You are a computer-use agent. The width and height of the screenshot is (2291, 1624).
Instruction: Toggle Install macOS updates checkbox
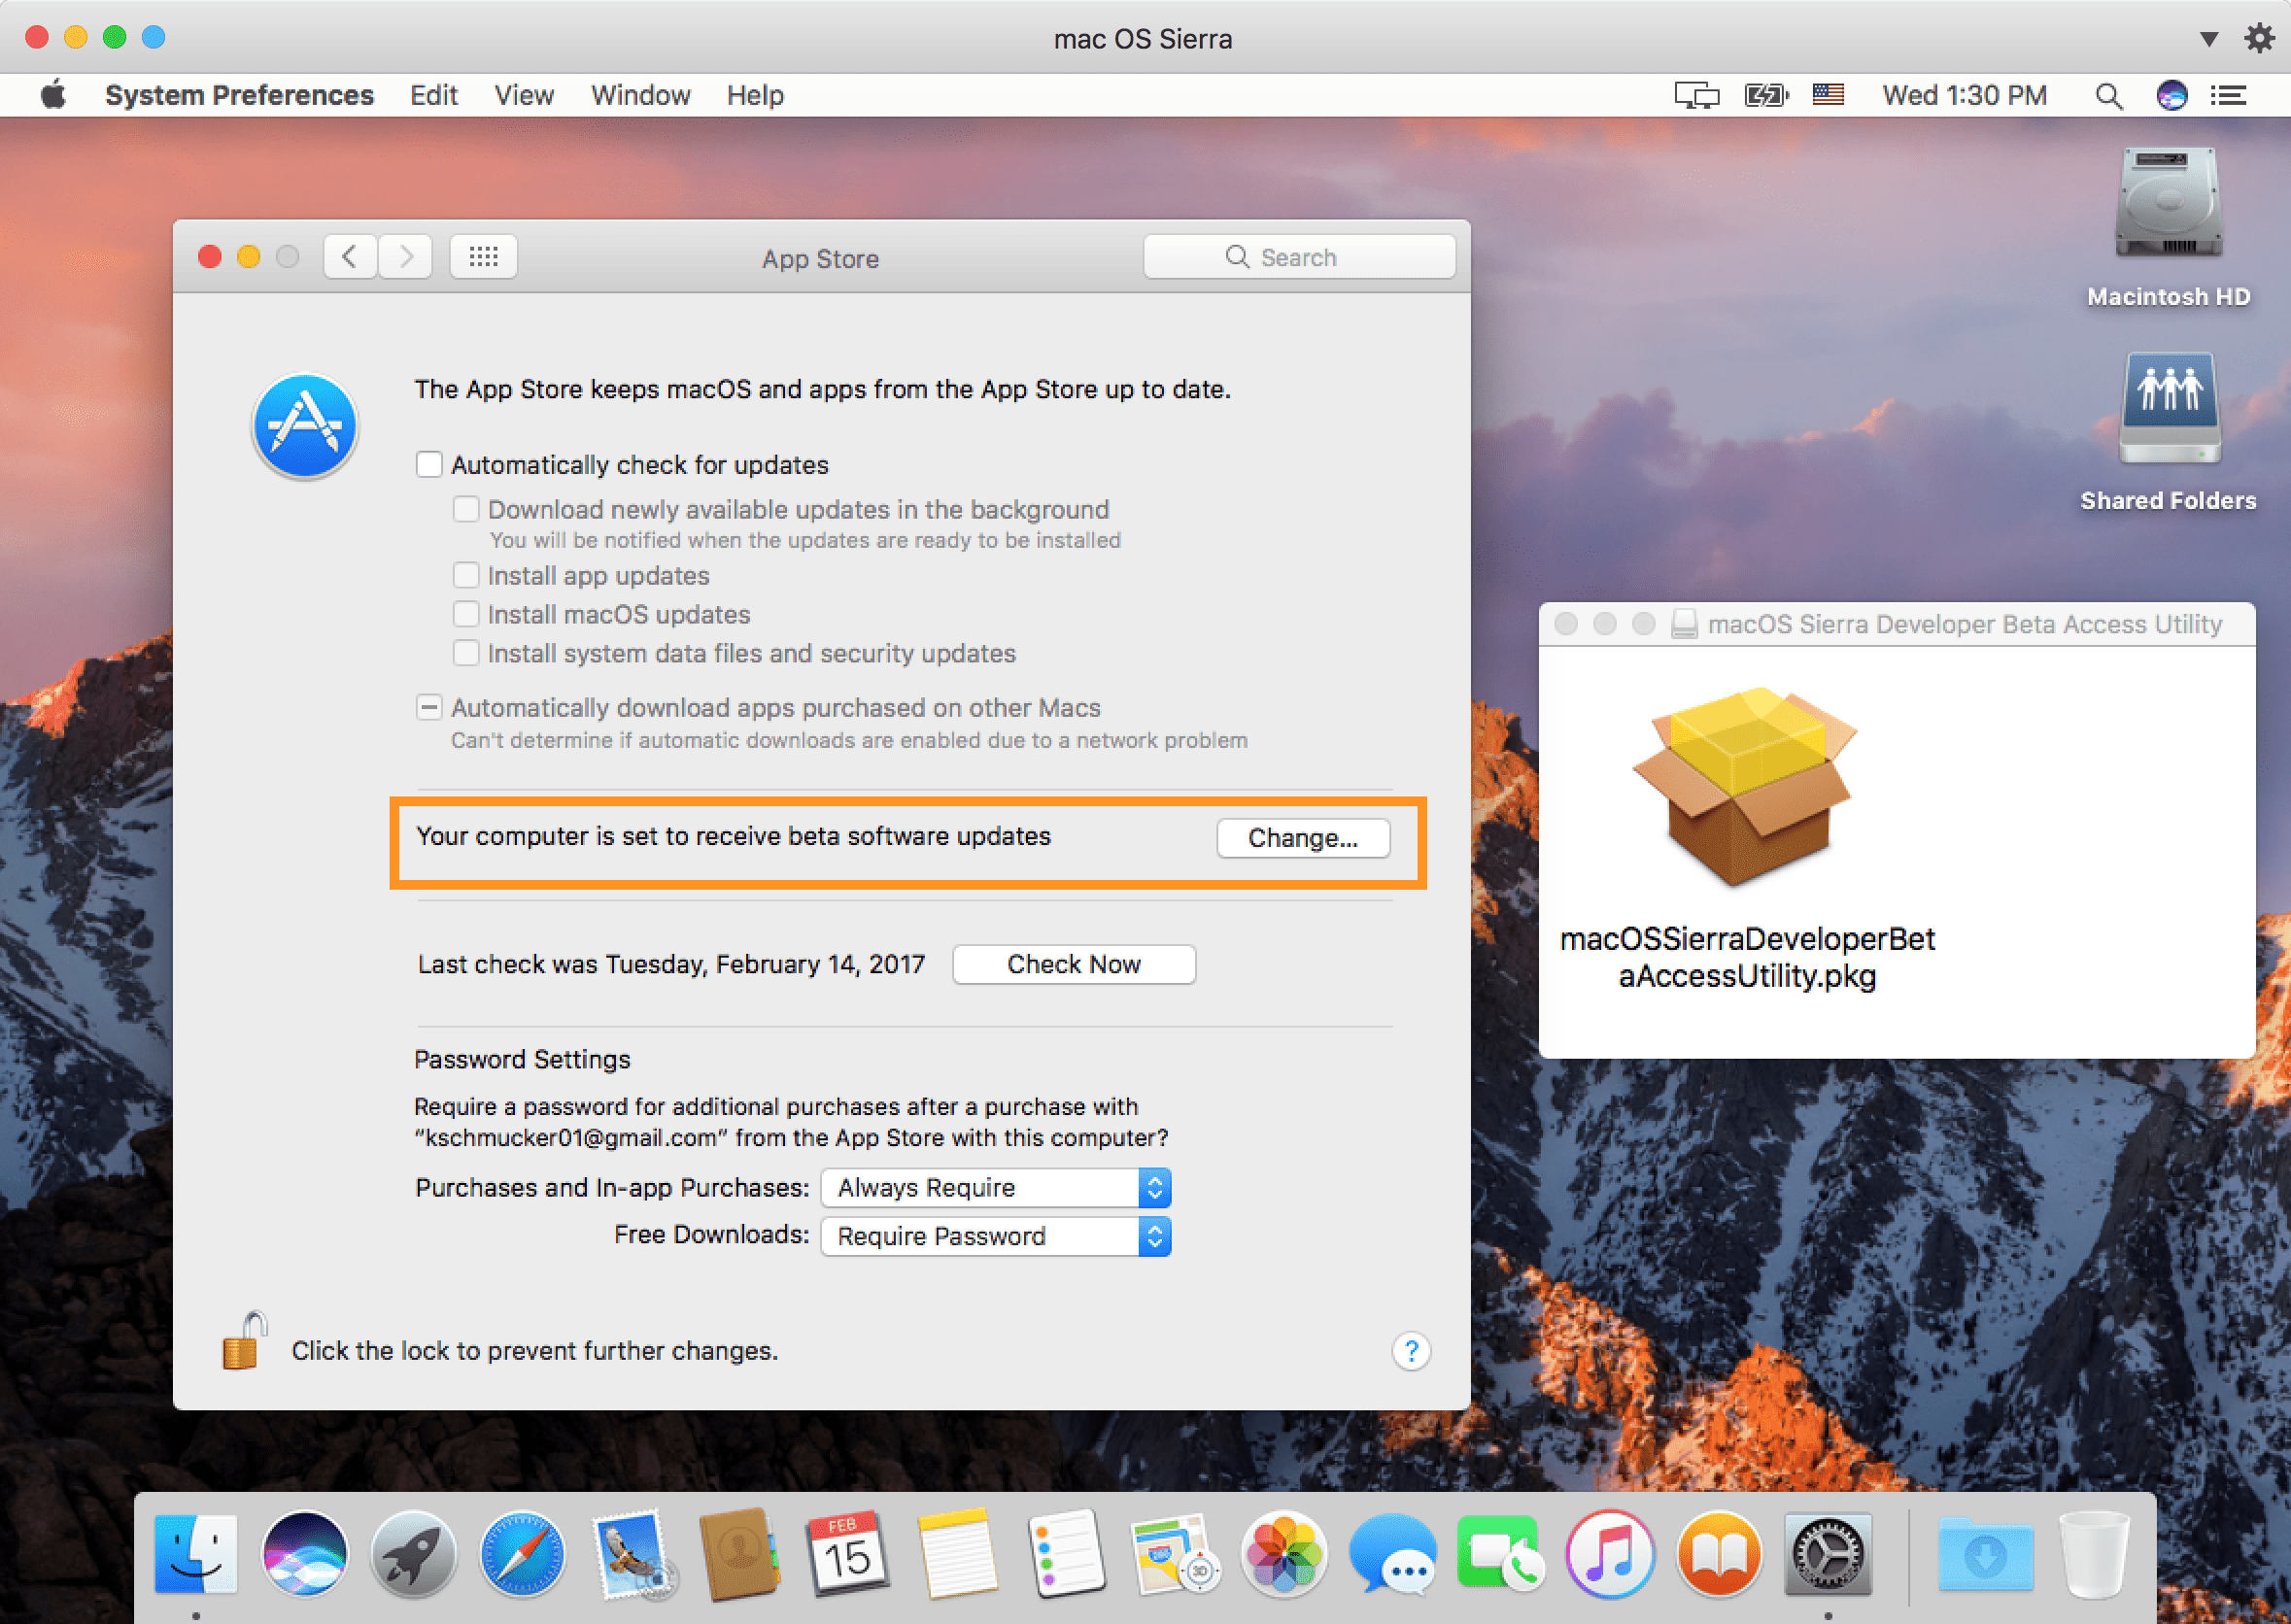466,613
